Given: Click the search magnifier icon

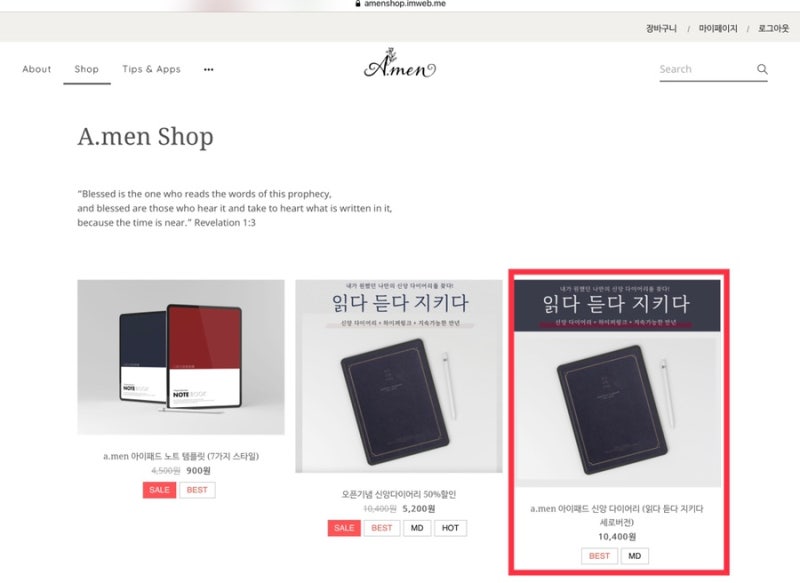Looking at the screenshot, I should [x=762, y=69].
